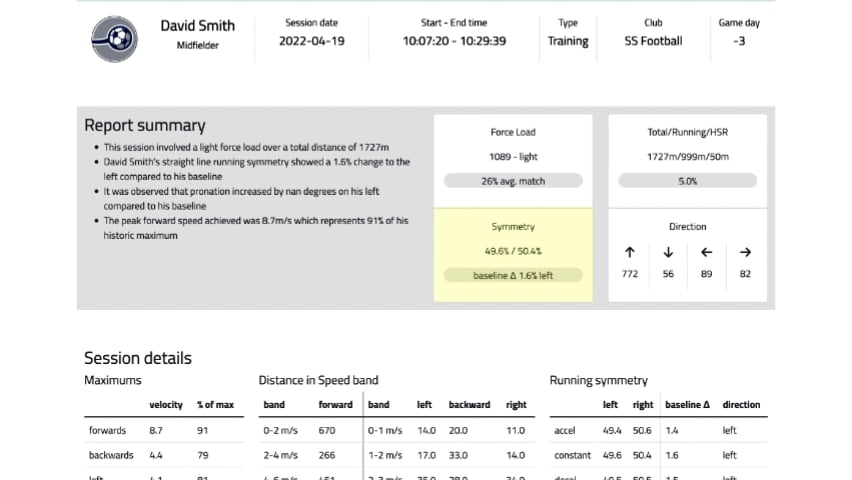Click the backward distance value 56

pos(668,274)
